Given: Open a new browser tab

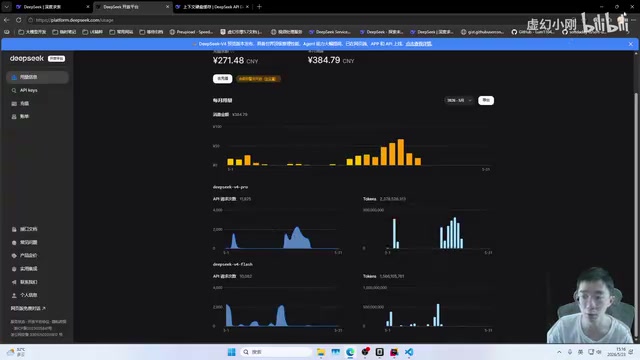Looking at the screenshot, I should click(259, 7).
